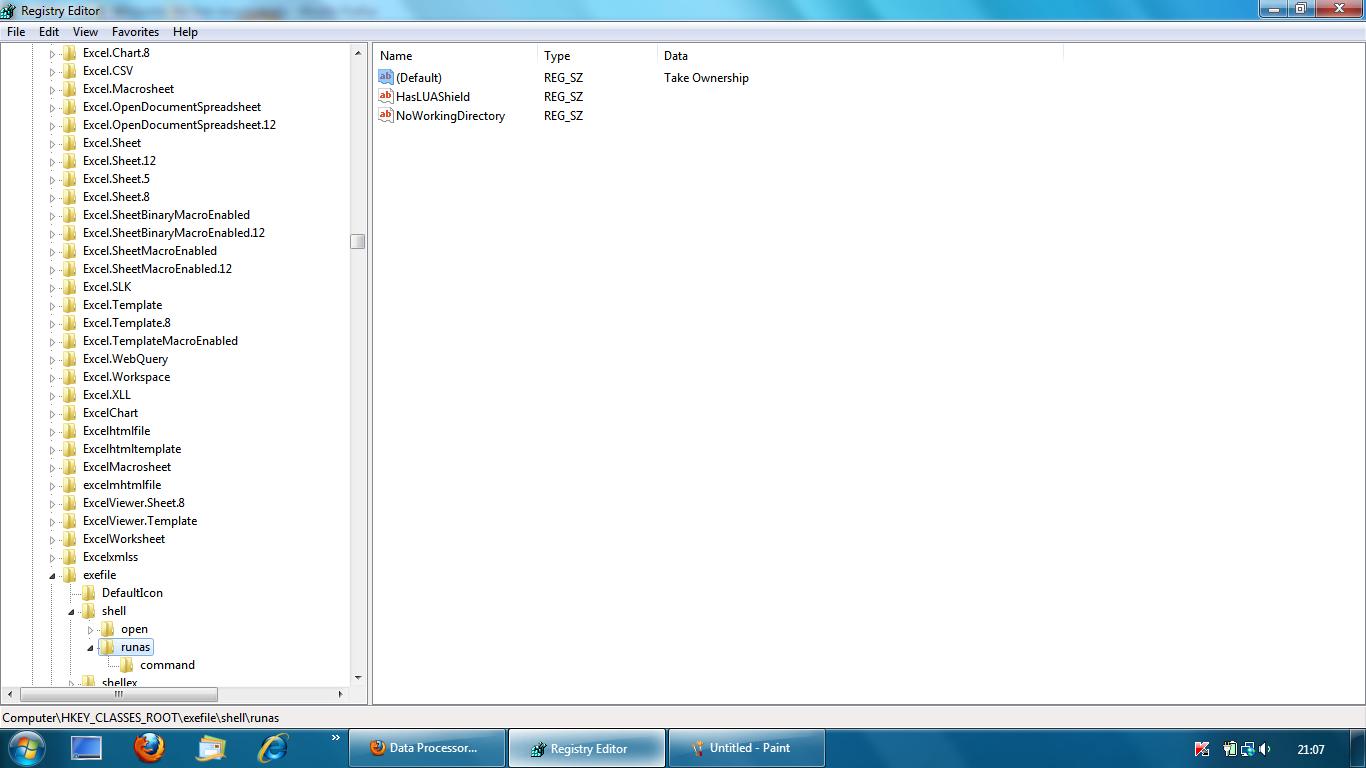The image size is (1366, 768).
Task: Click the HasLUAShield string value icon
Action: pyautogui.click(x=386, y=96)
